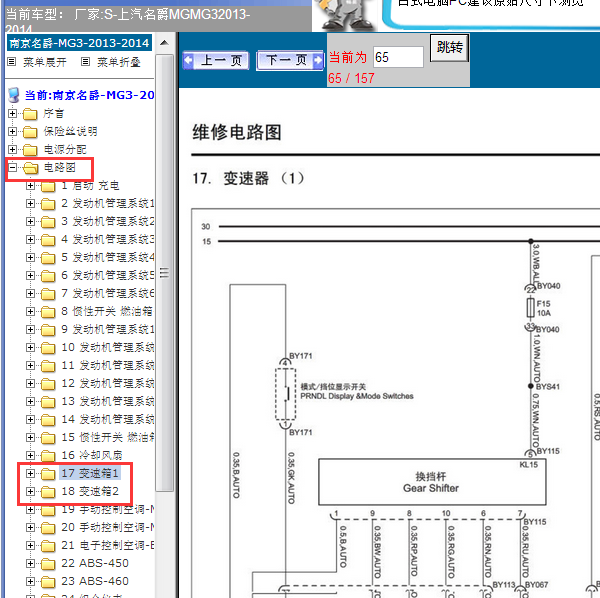Click folder icon of 2 发动机管理系统1
This screenshot has height=598, width=600.
(48, 204)
